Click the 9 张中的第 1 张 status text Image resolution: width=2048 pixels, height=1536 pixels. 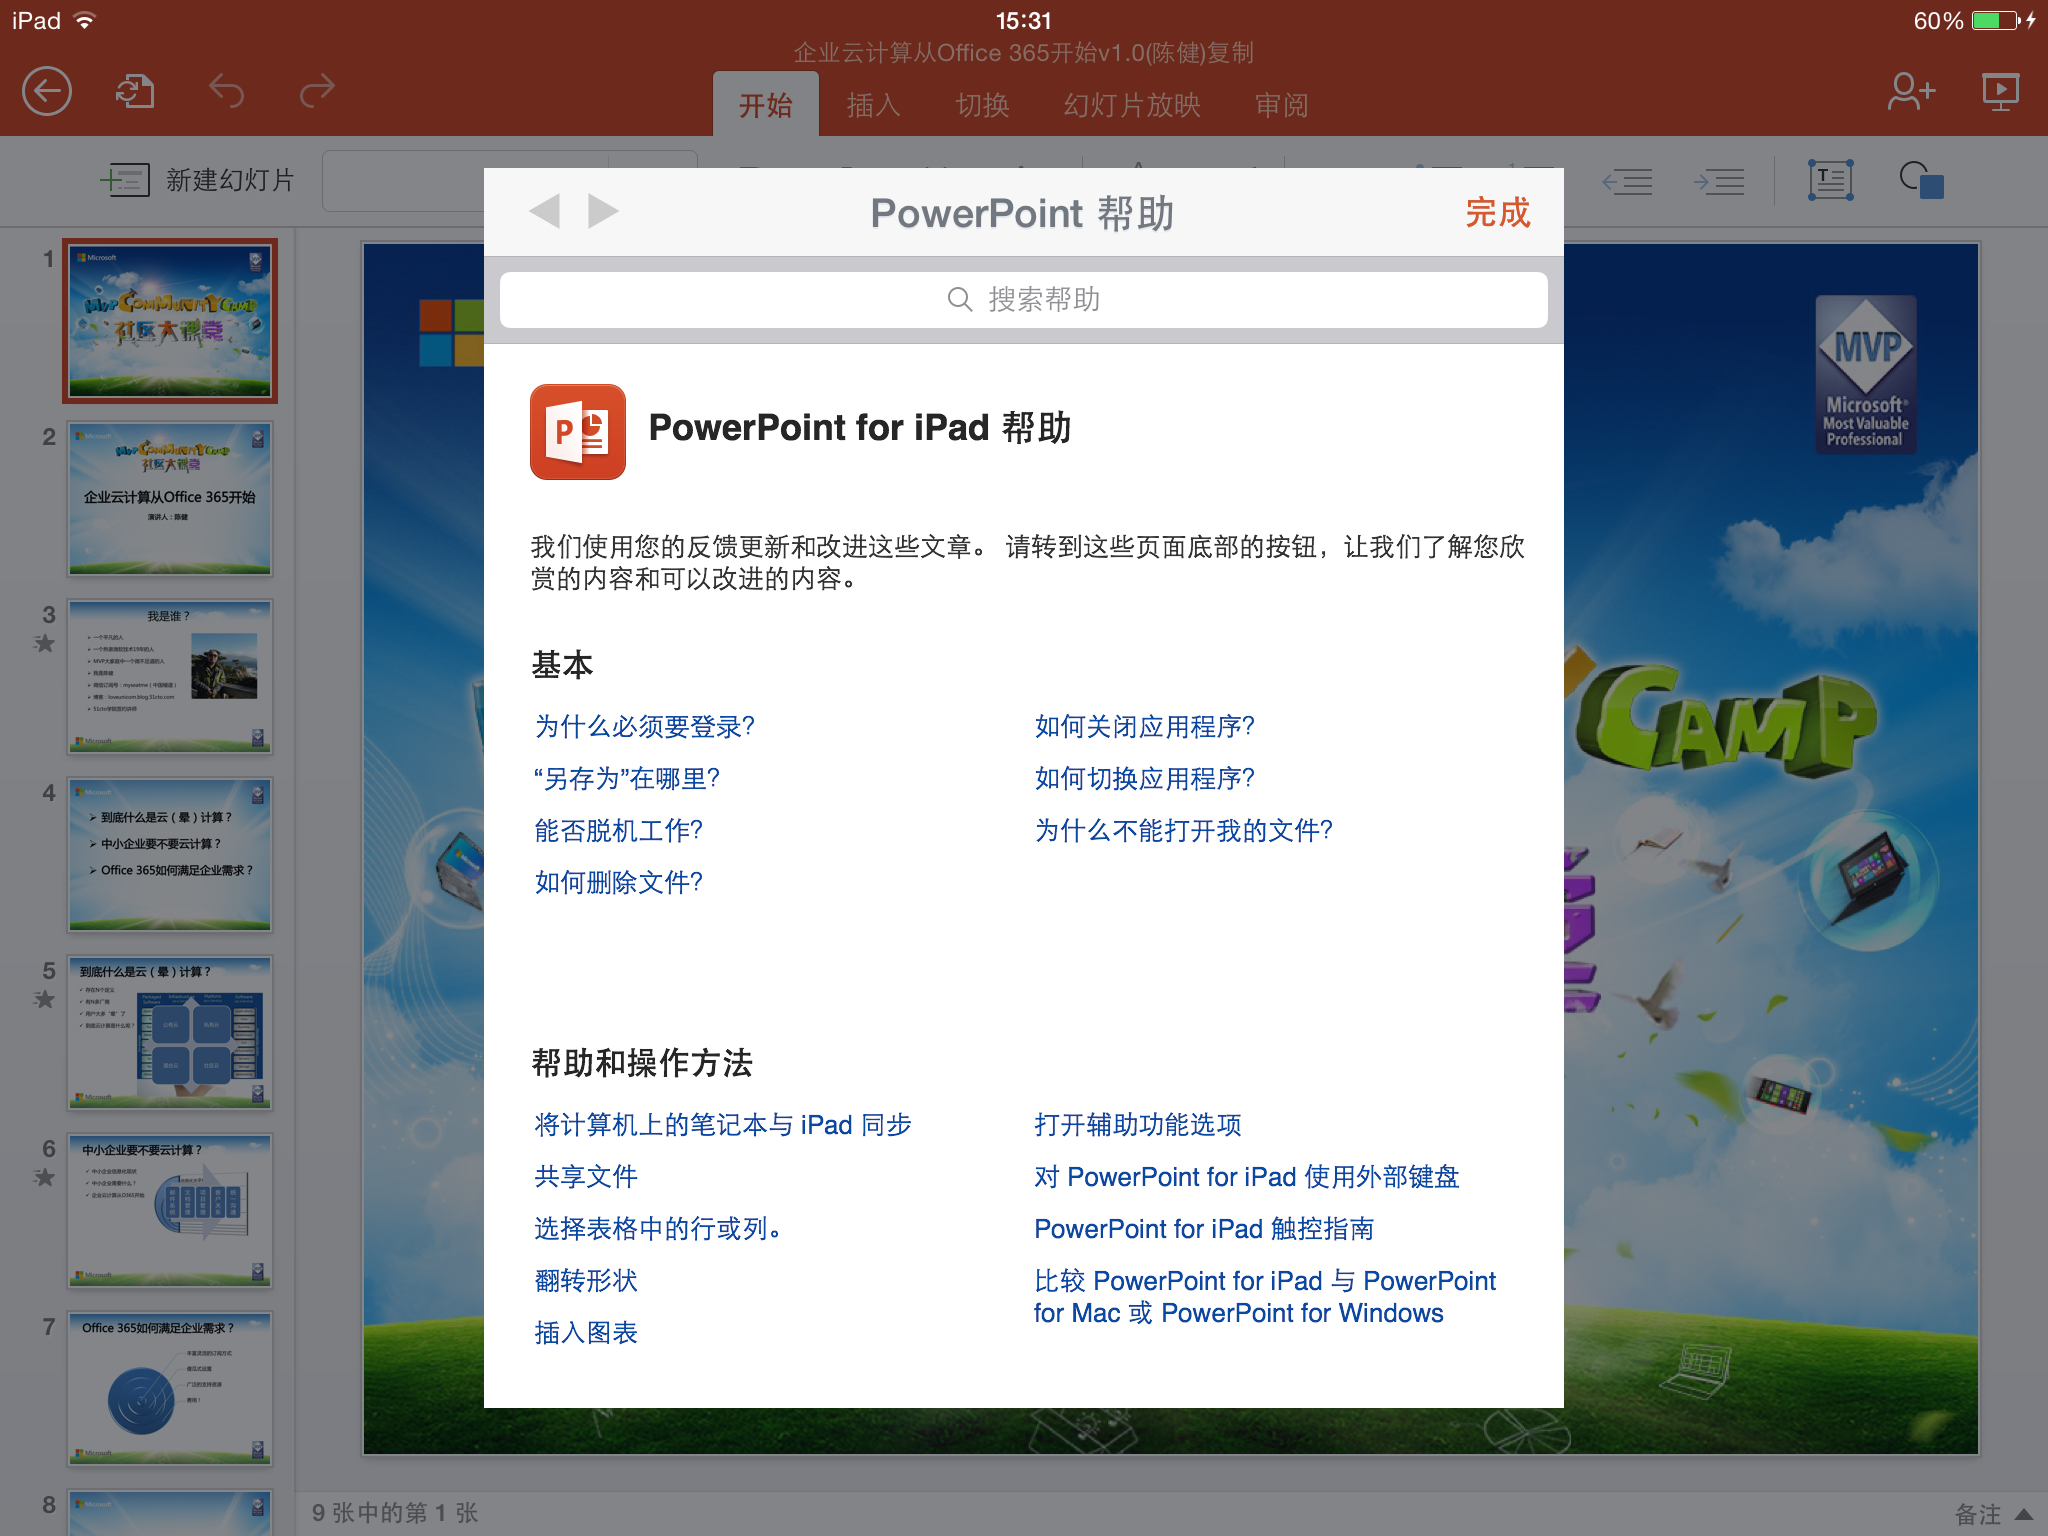[x=395, y=1513]
